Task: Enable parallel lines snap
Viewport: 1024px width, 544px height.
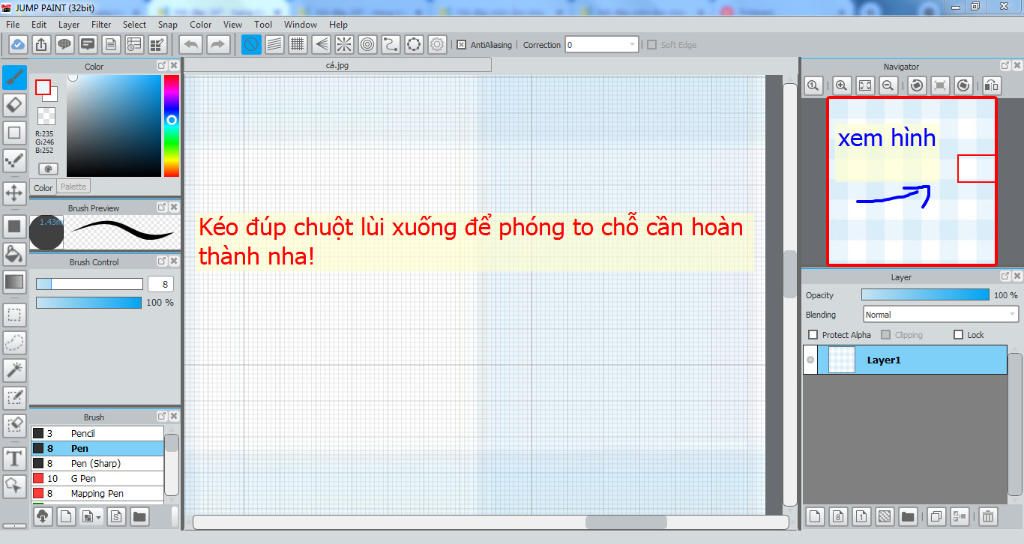Action: tap(274, 44)
